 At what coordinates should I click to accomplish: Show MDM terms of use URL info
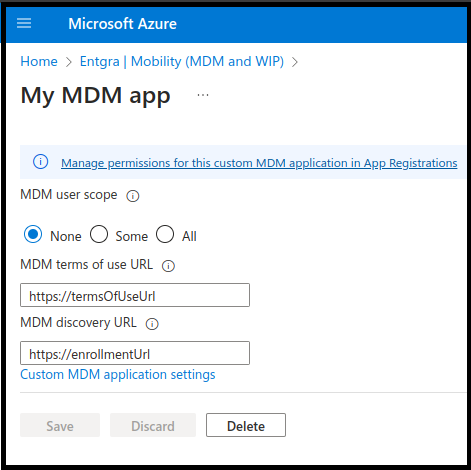tap(168, 266)
